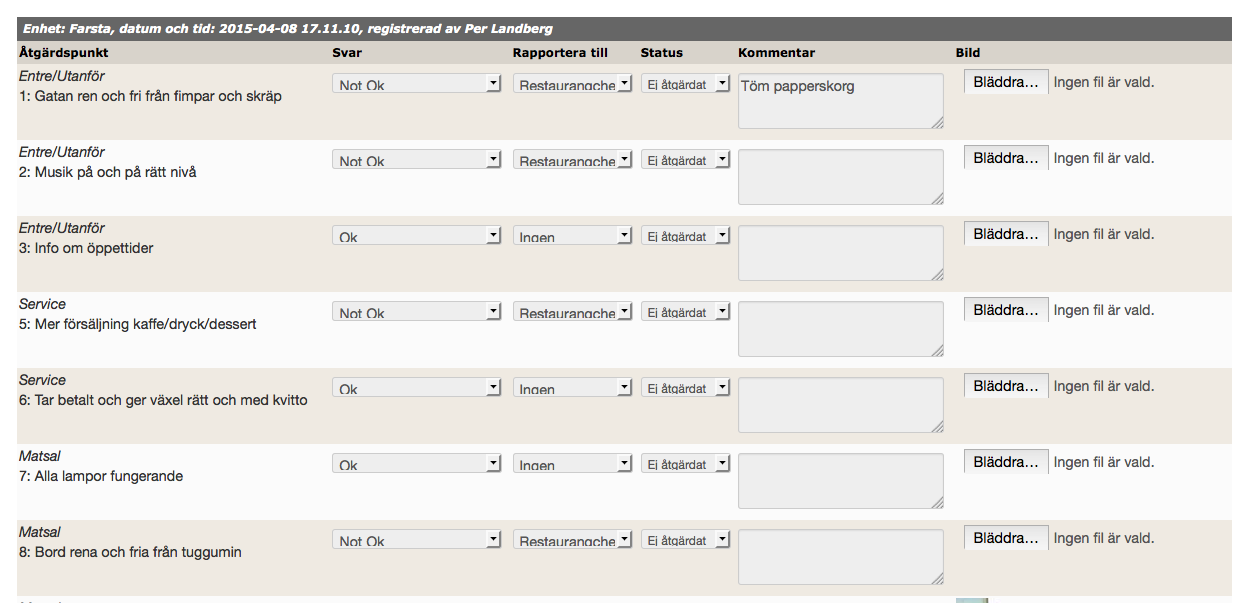Click Bläddra button for Gatan ren row
Image resolution: width=1251 pixels, height=603 pixels.
(x=1006, y=82)
